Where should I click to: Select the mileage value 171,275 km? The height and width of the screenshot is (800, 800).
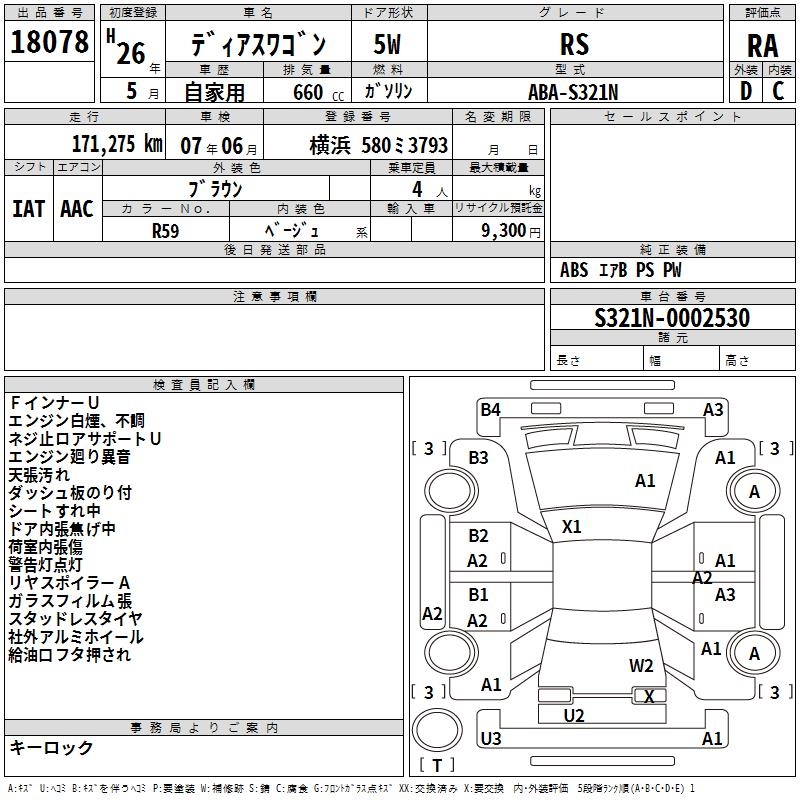[117, 144]
